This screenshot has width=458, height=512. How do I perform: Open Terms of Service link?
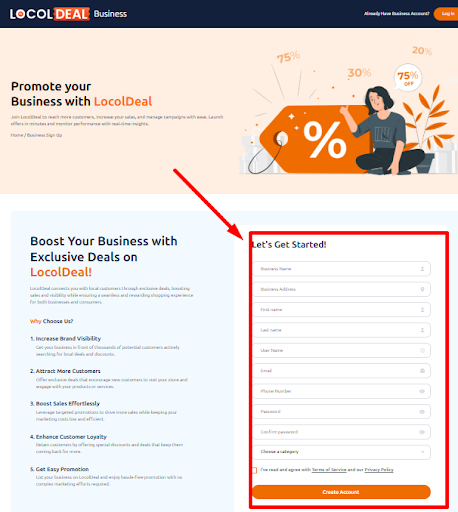click(x=329, y=470)
